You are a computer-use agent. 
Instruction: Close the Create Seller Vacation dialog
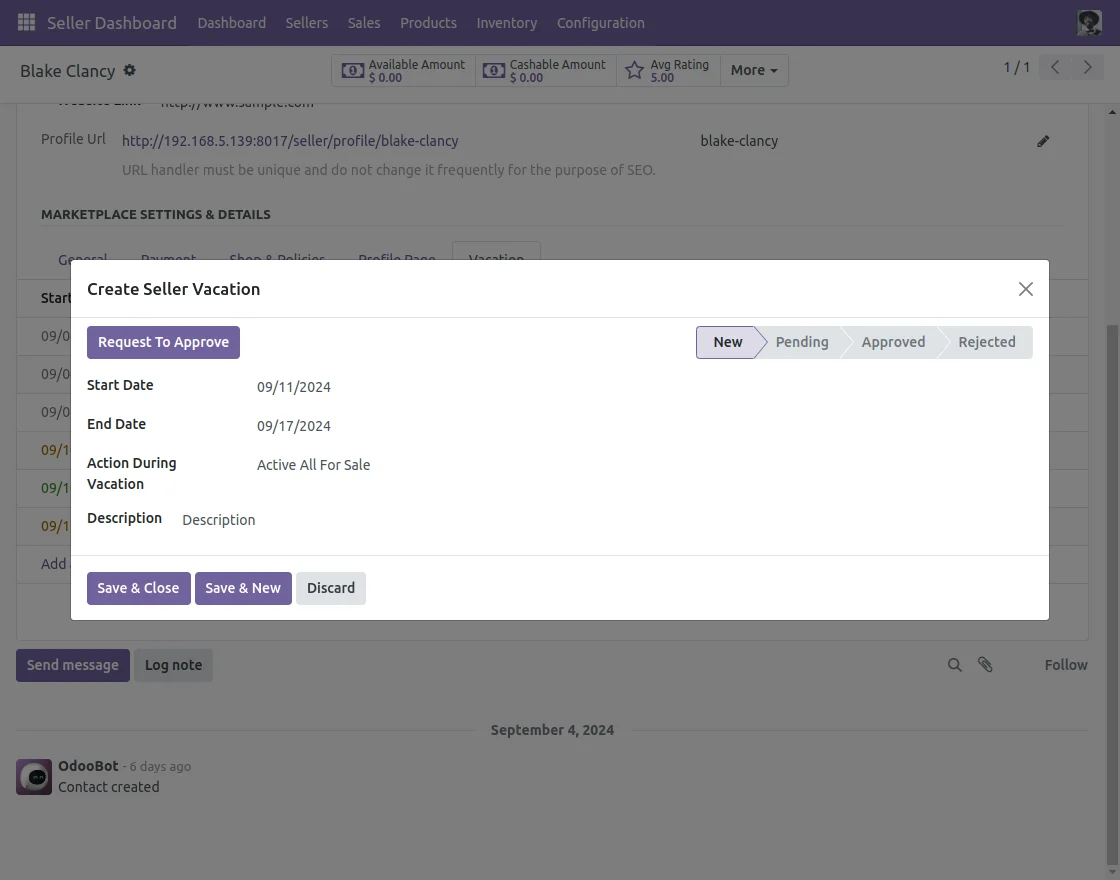tap(1025, 289)
